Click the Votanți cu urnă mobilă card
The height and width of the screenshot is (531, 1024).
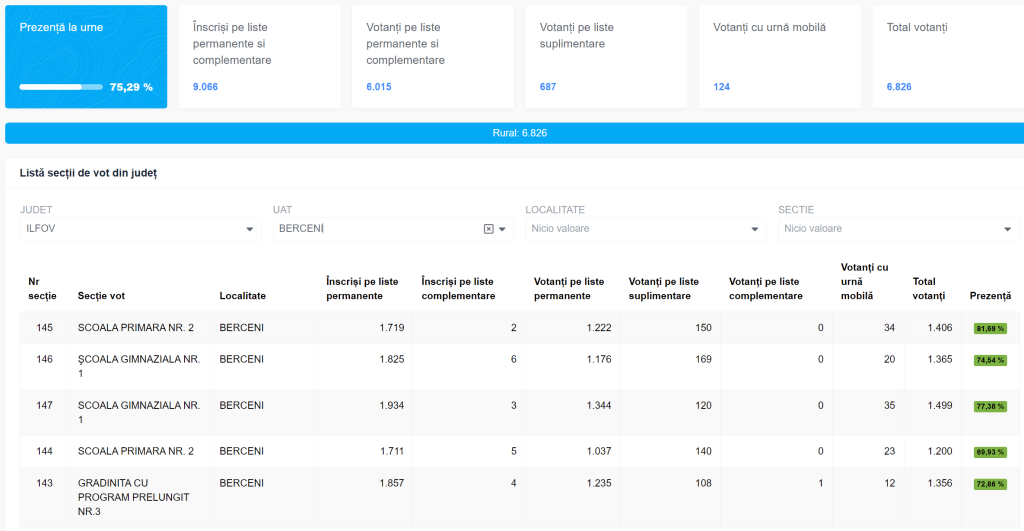click(x=779, y=57)
